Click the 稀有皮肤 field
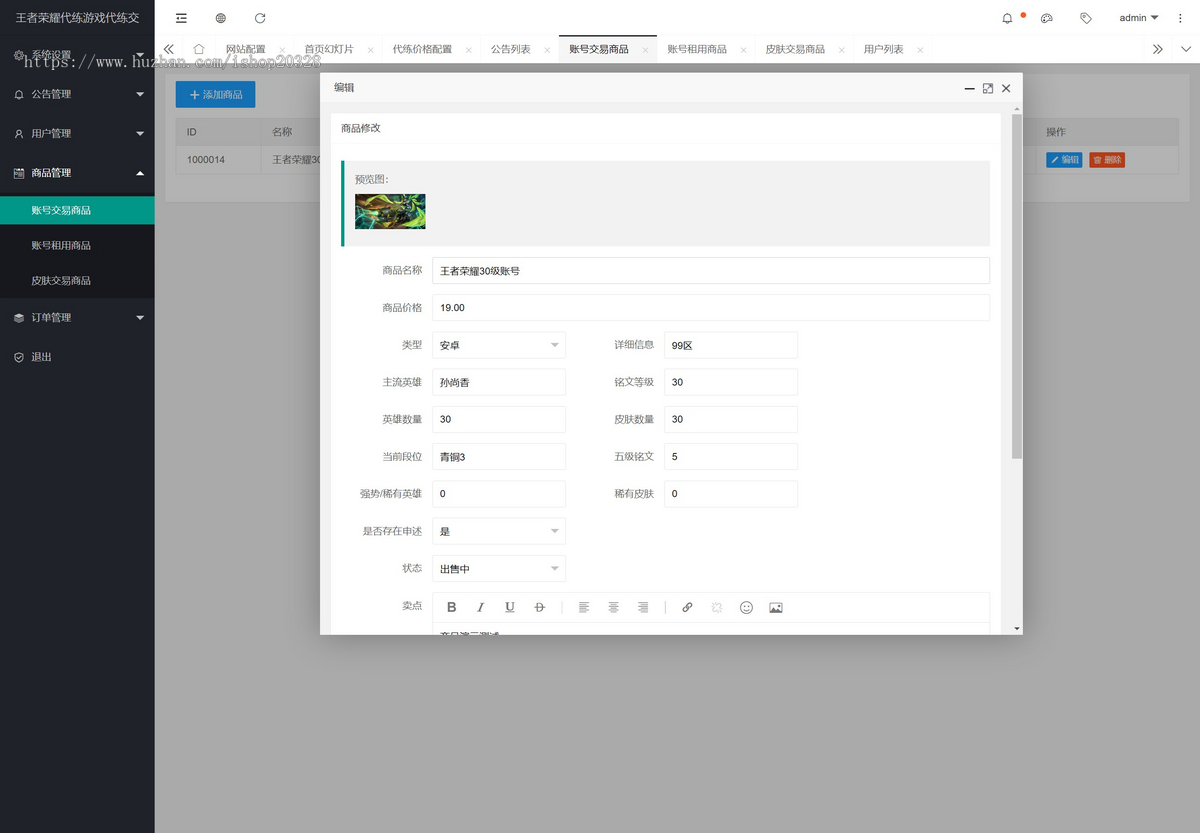Screen dimensions: 1200x833 [731, 494]
